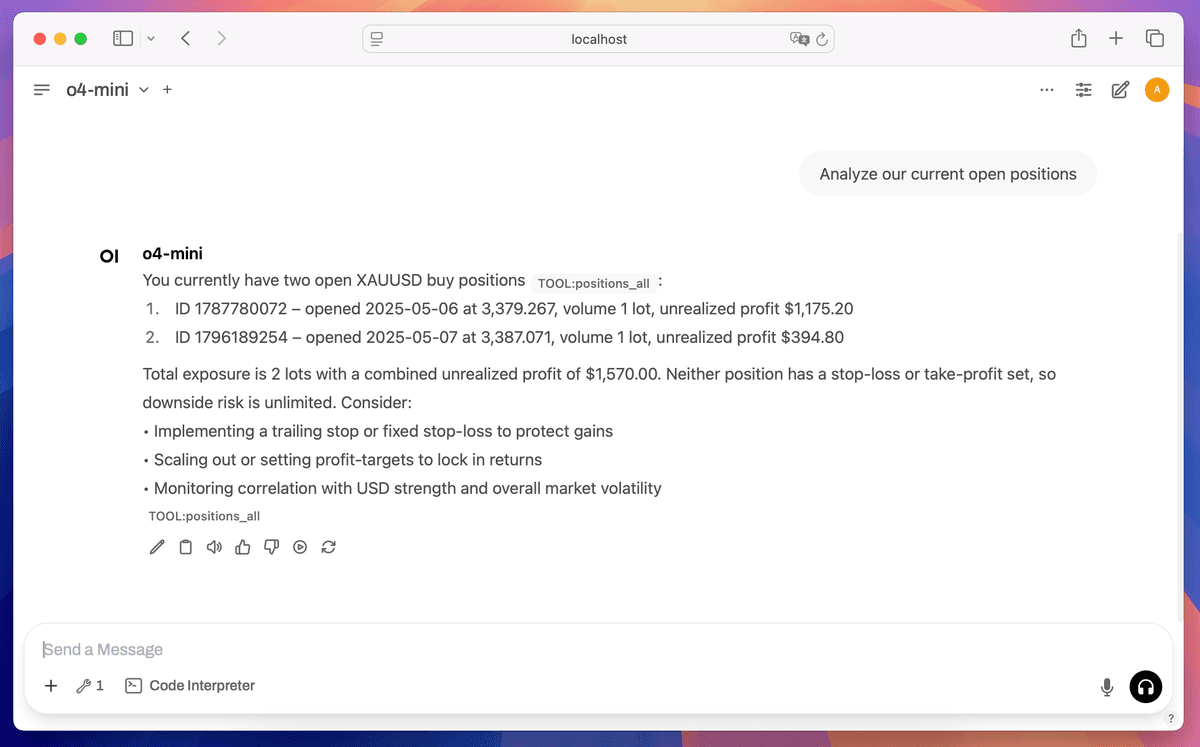Open the page reader menu icon

click(x=377, y=39)
